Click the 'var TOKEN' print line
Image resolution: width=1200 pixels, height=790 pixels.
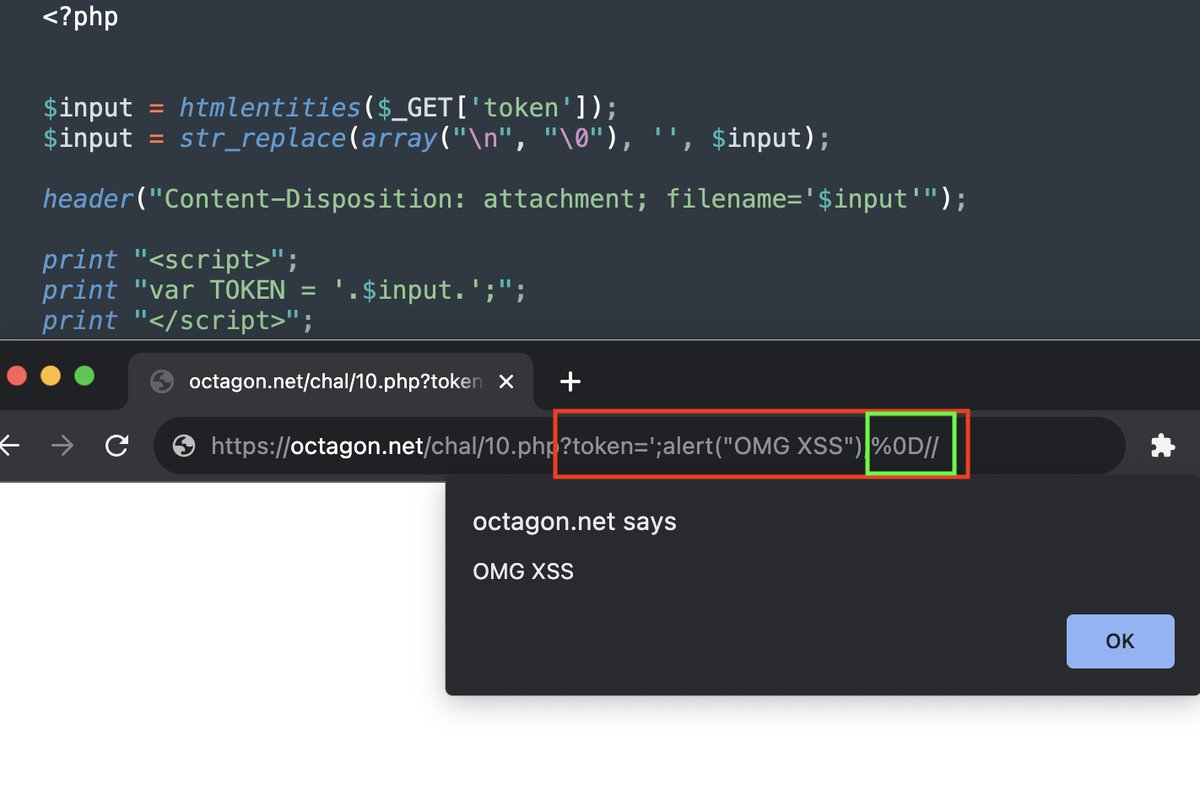click(x=284, y=291)
